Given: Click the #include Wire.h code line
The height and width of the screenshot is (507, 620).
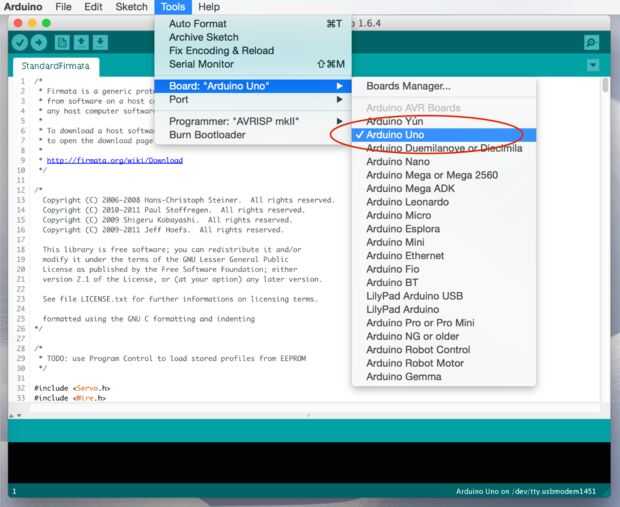Looking at the screenshot, I should [x=70, y=398].
